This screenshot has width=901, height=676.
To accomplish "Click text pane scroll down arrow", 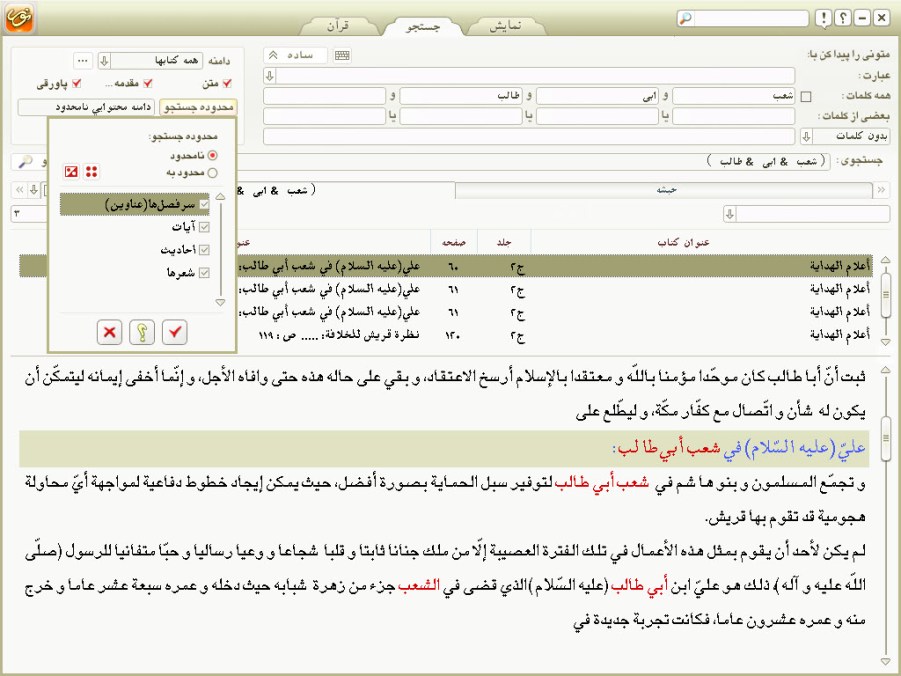I will click(886, 662).
